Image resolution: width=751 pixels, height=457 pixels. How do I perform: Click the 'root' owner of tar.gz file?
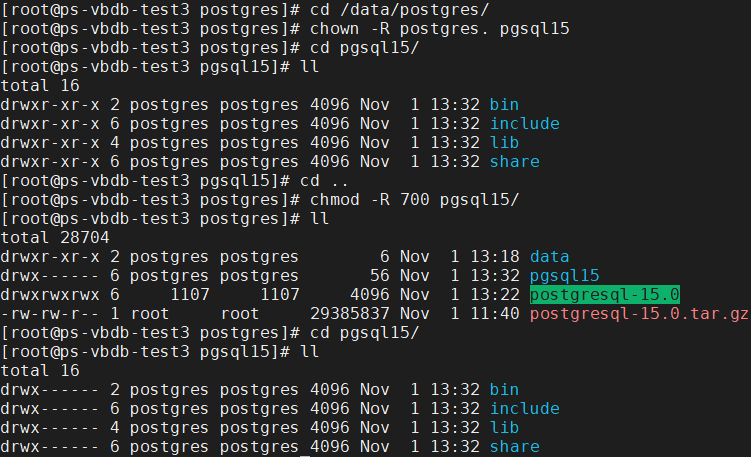[149, 314]
